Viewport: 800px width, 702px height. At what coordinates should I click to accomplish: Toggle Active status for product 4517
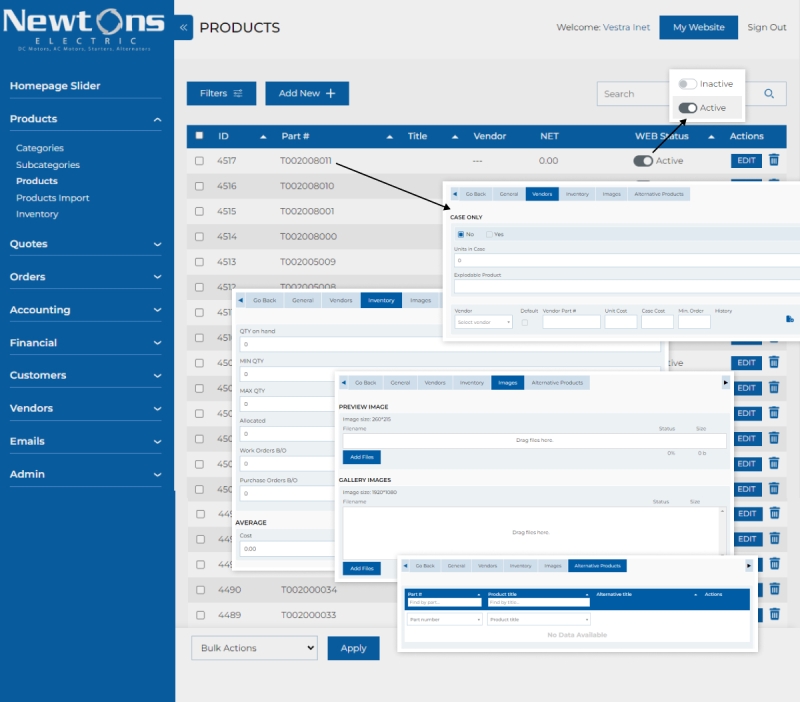pyautogui.click(x=643, y=160)
